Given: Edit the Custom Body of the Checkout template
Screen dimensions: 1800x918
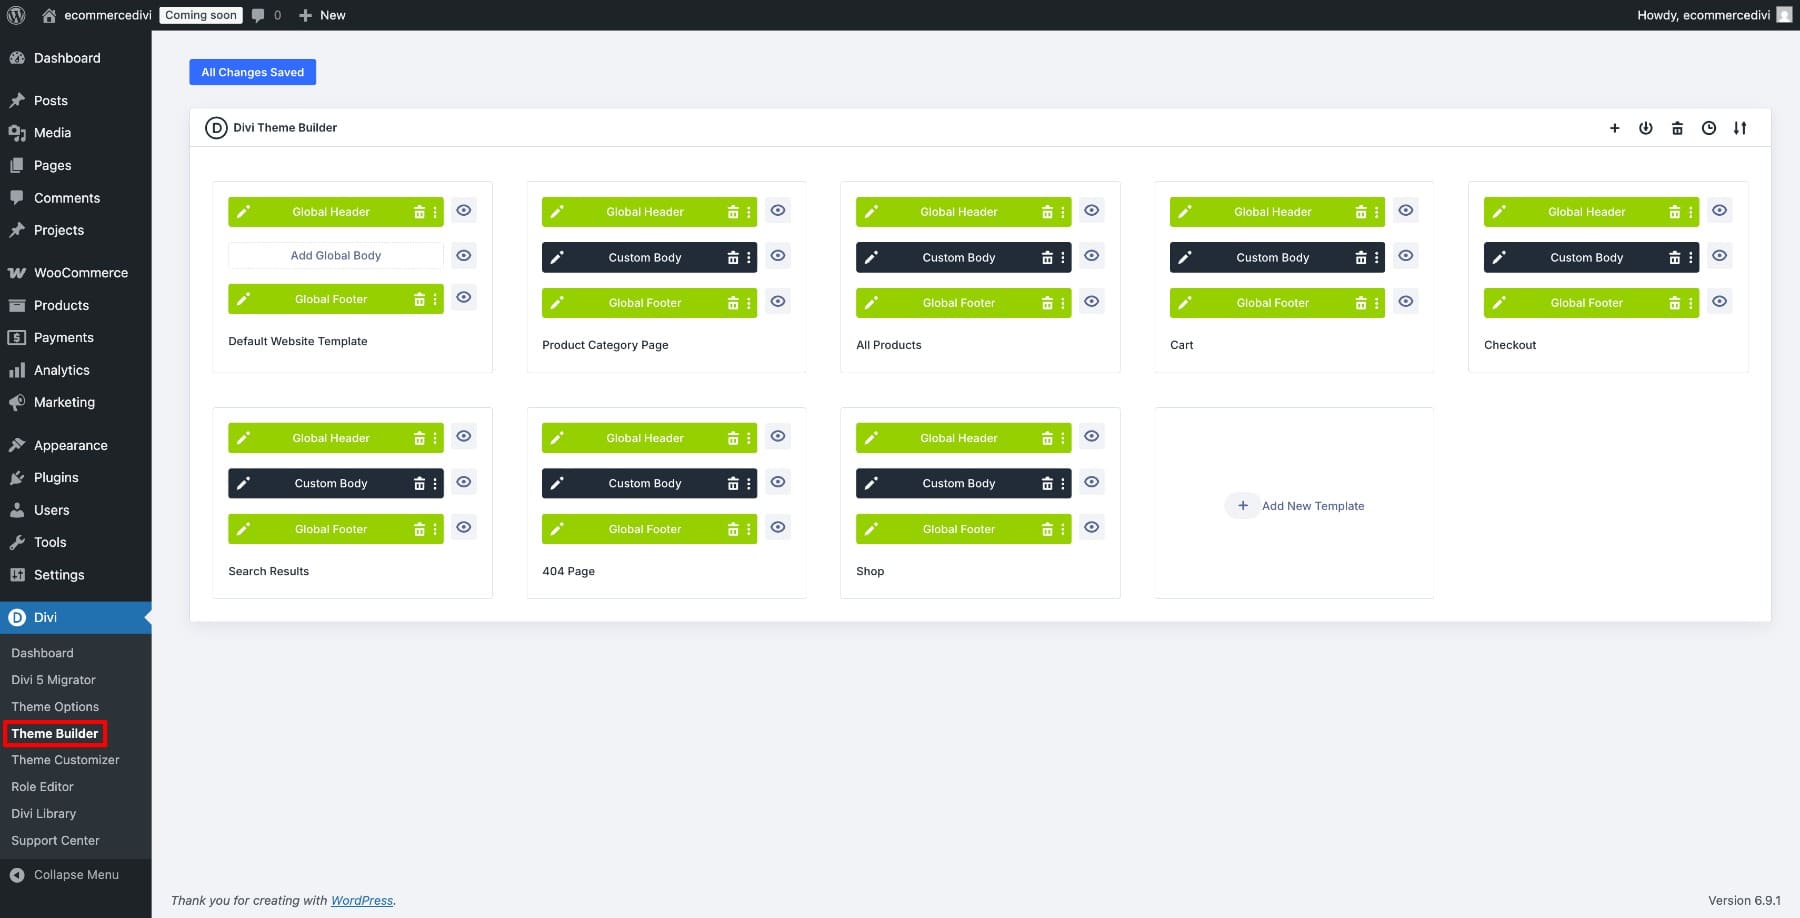Looking at the screenshot, I should pos(1499,257).
